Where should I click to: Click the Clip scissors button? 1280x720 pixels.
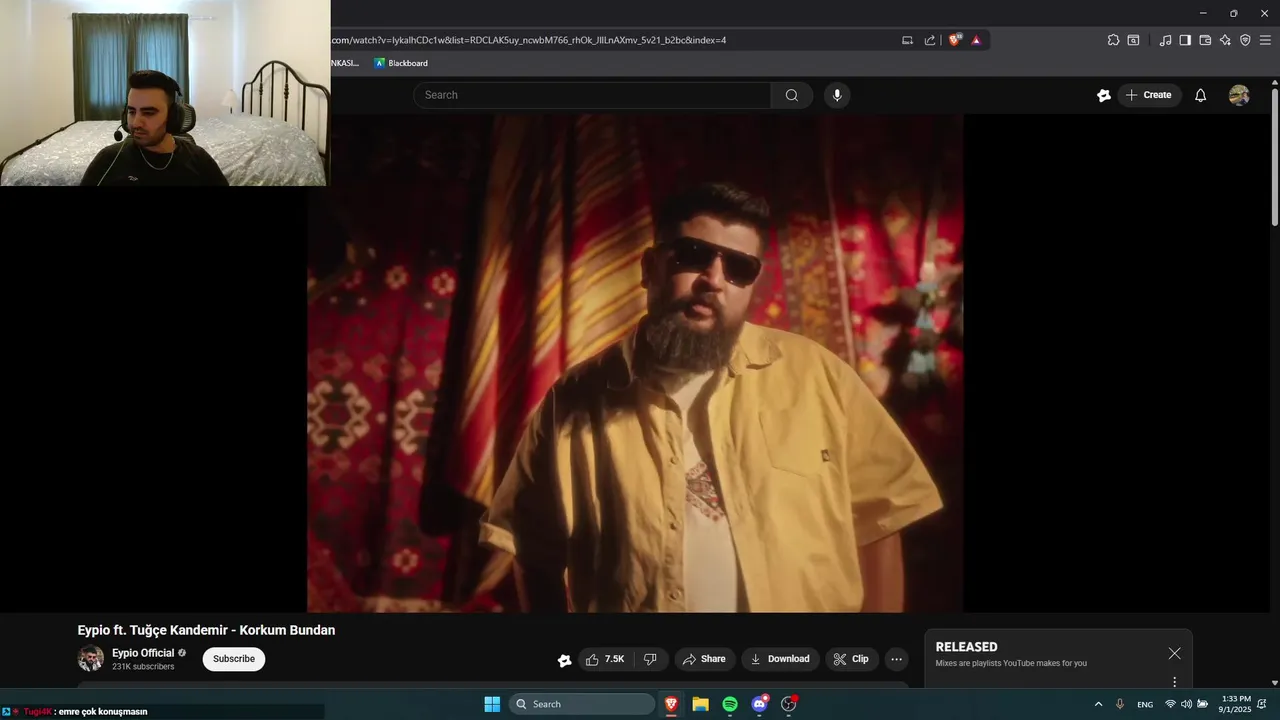(851, 659)
